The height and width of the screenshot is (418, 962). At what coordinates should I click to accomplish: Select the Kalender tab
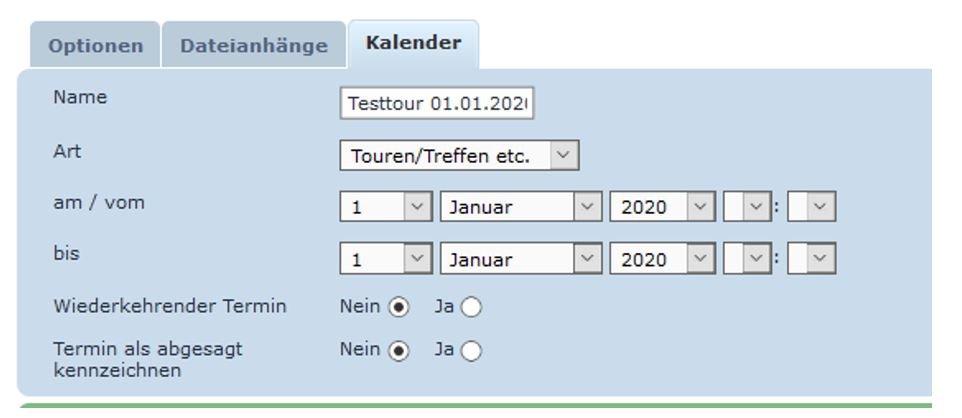[413, 44]
